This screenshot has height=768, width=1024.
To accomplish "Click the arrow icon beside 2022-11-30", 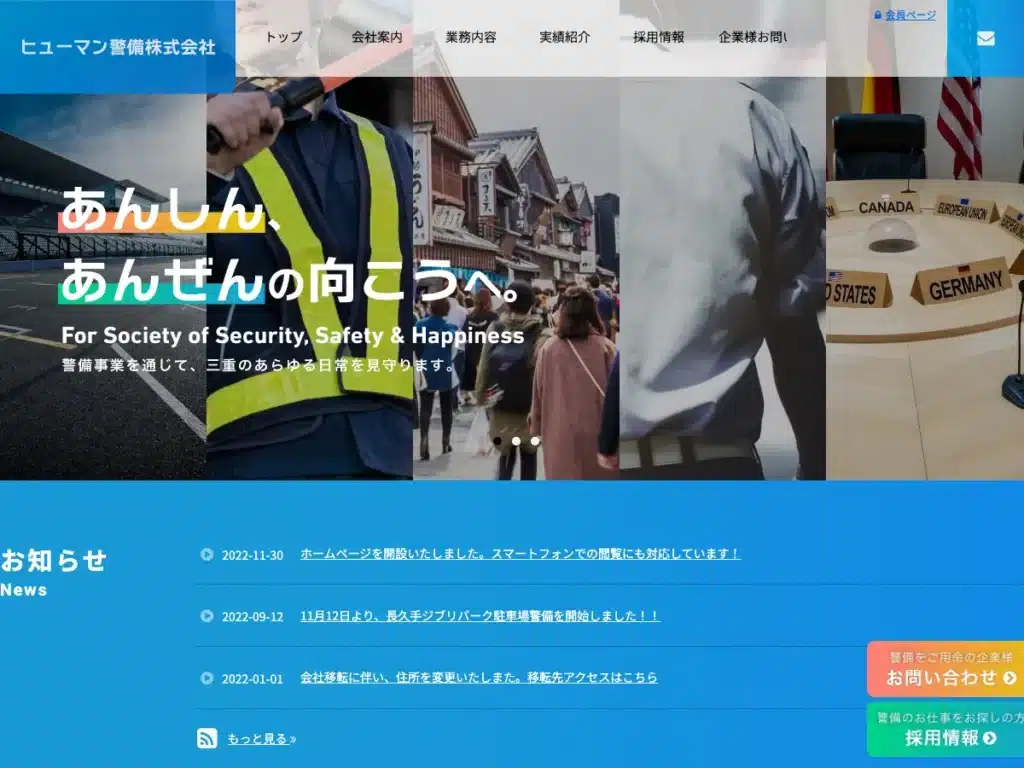I will click(x=206, y=554).
